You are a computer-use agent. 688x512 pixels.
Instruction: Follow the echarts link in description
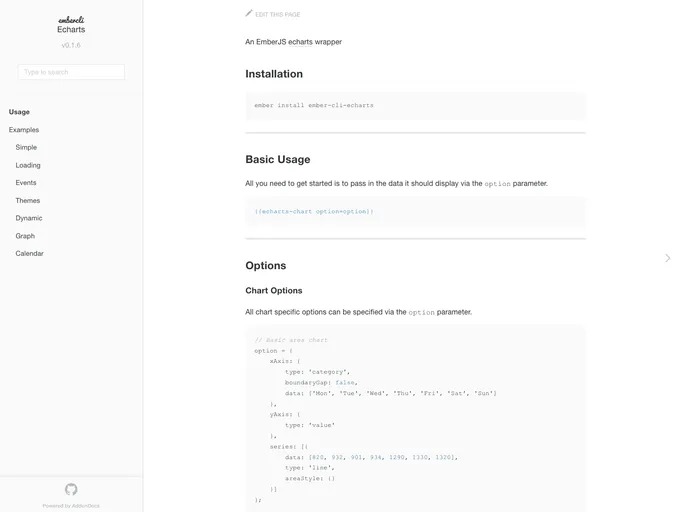coord(301,42)
